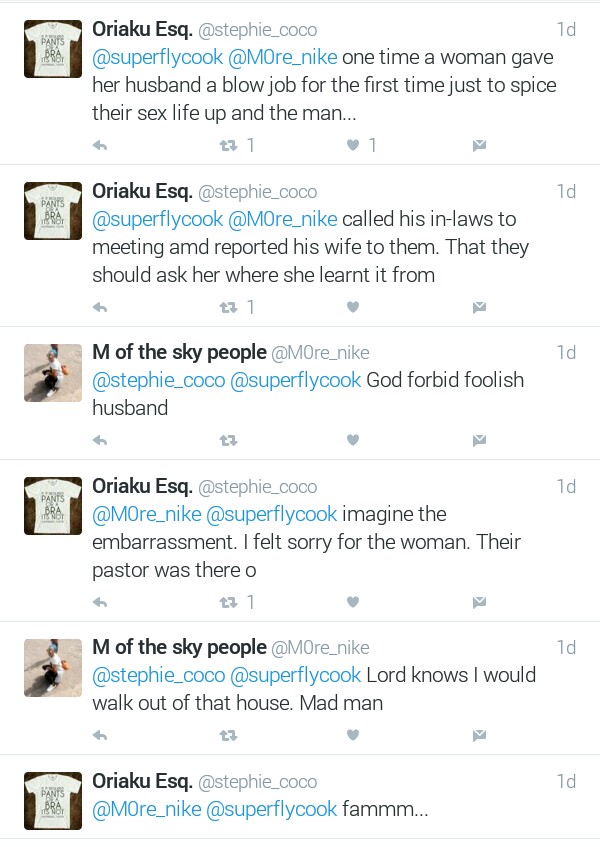The width and height of the screenshot is (600, 847).
Task: Like the topmost tweet by Oriaku Esq.
Action: (352, 145)
